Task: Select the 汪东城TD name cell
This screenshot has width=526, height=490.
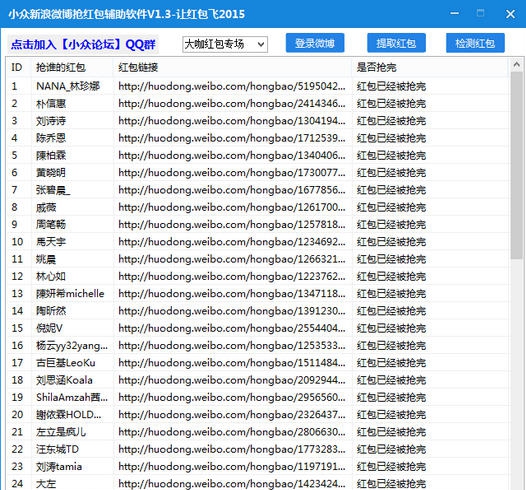Action: 57,449
